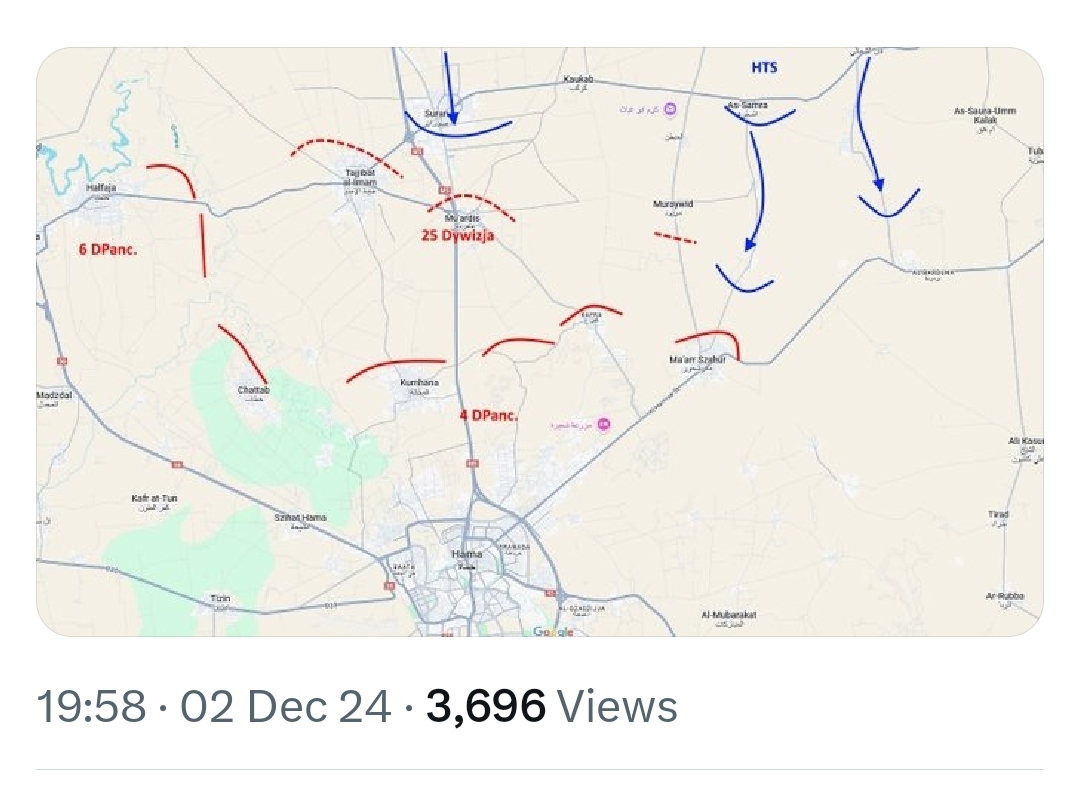Screen dimensions: 1080x798
Task: Click the Tajjbat al-Imam town label
Action: (362, 177)
